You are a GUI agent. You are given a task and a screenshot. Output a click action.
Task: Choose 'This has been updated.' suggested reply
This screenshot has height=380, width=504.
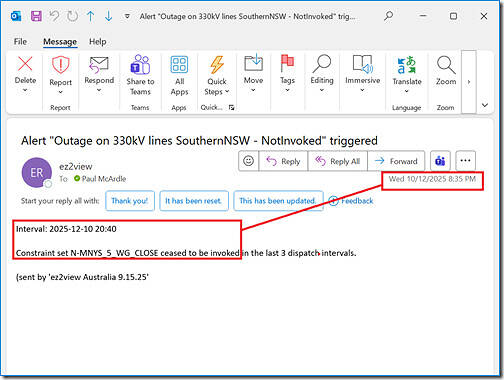pyautogui.click(x=278, y=201)
